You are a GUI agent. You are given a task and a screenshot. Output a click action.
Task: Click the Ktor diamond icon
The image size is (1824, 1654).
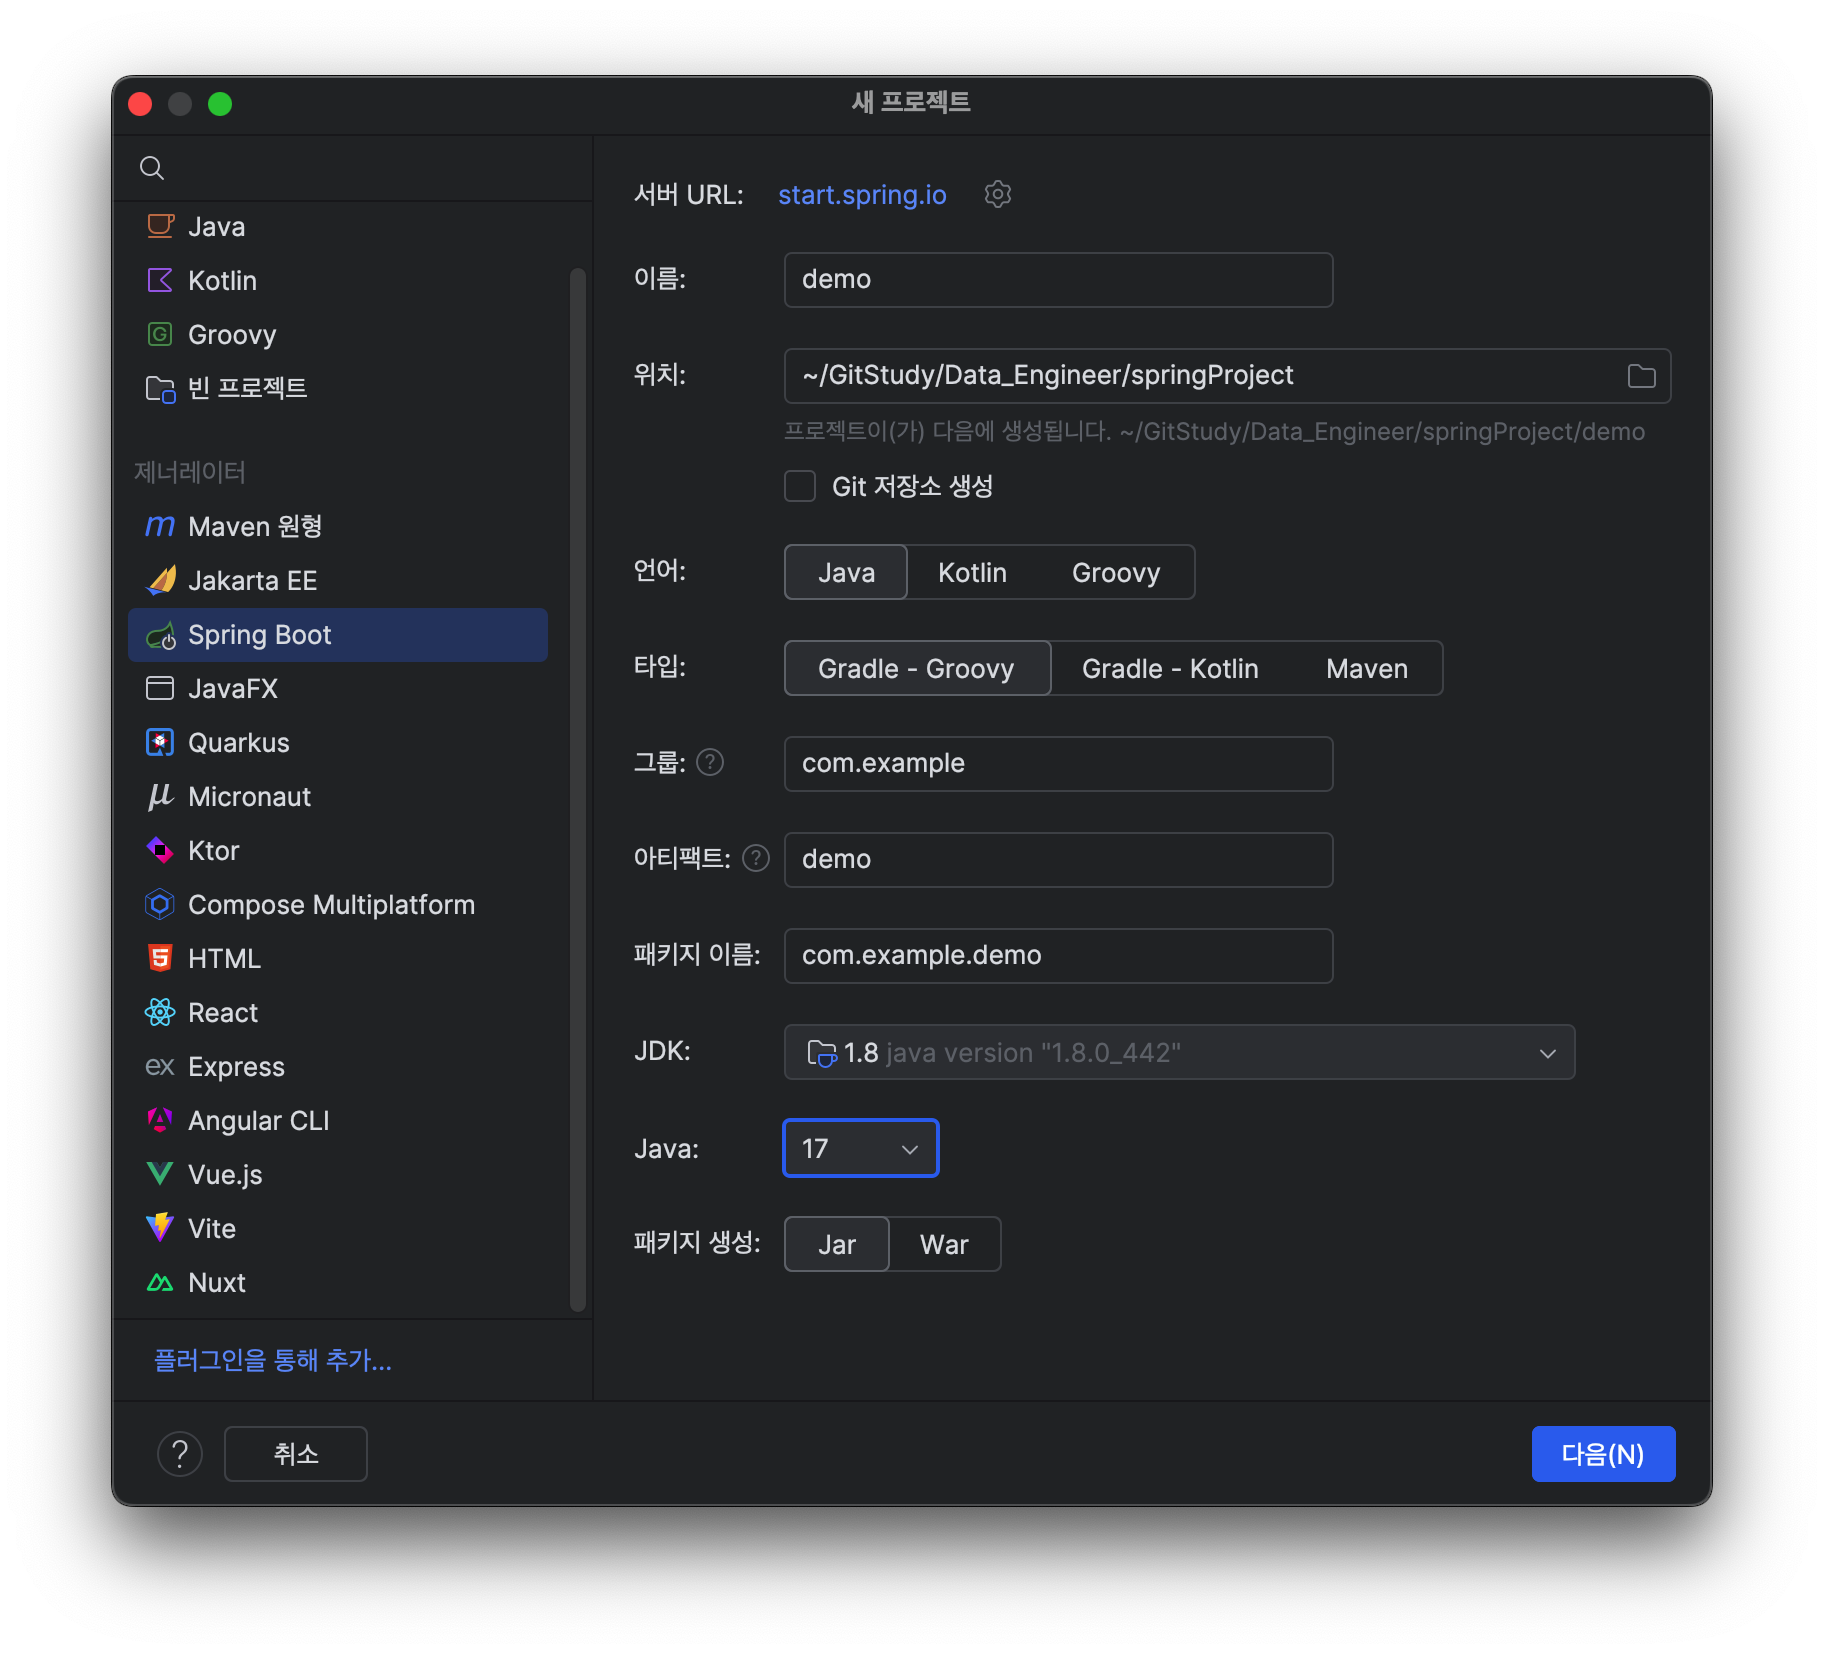click(160, 850)
